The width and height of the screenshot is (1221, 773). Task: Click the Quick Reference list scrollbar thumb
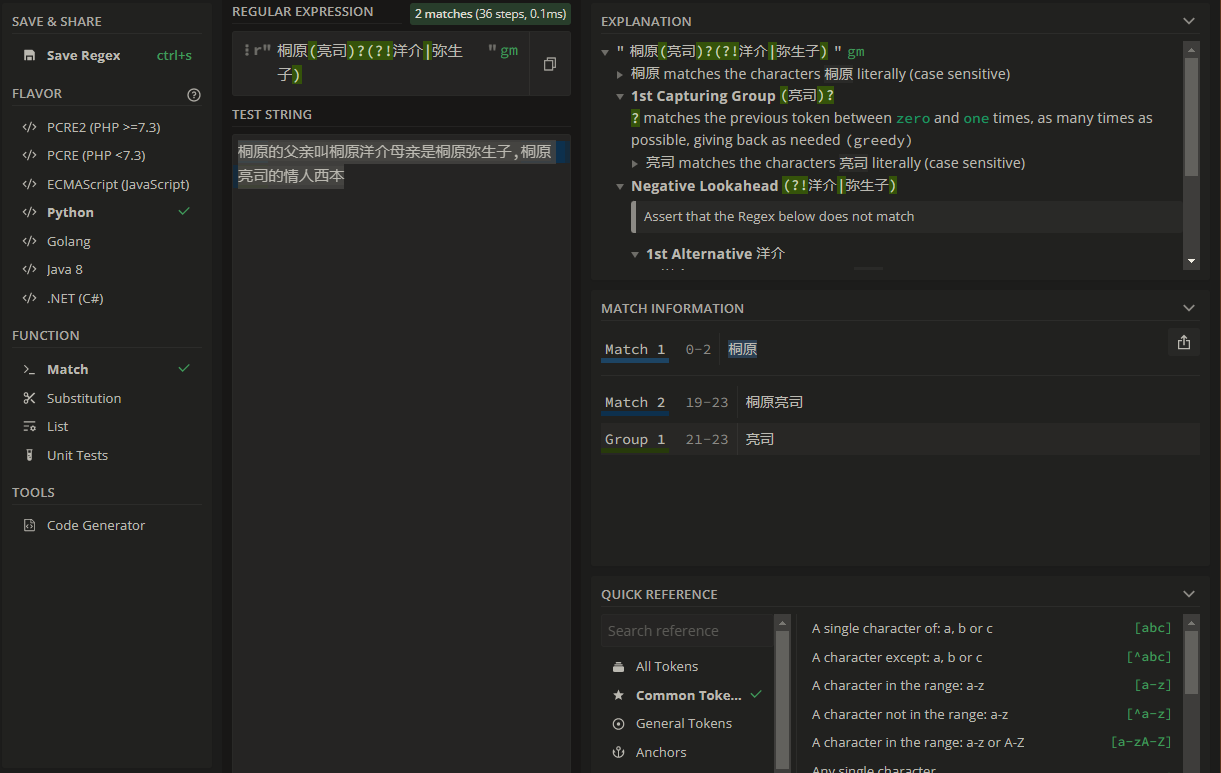pos(1191,662)
